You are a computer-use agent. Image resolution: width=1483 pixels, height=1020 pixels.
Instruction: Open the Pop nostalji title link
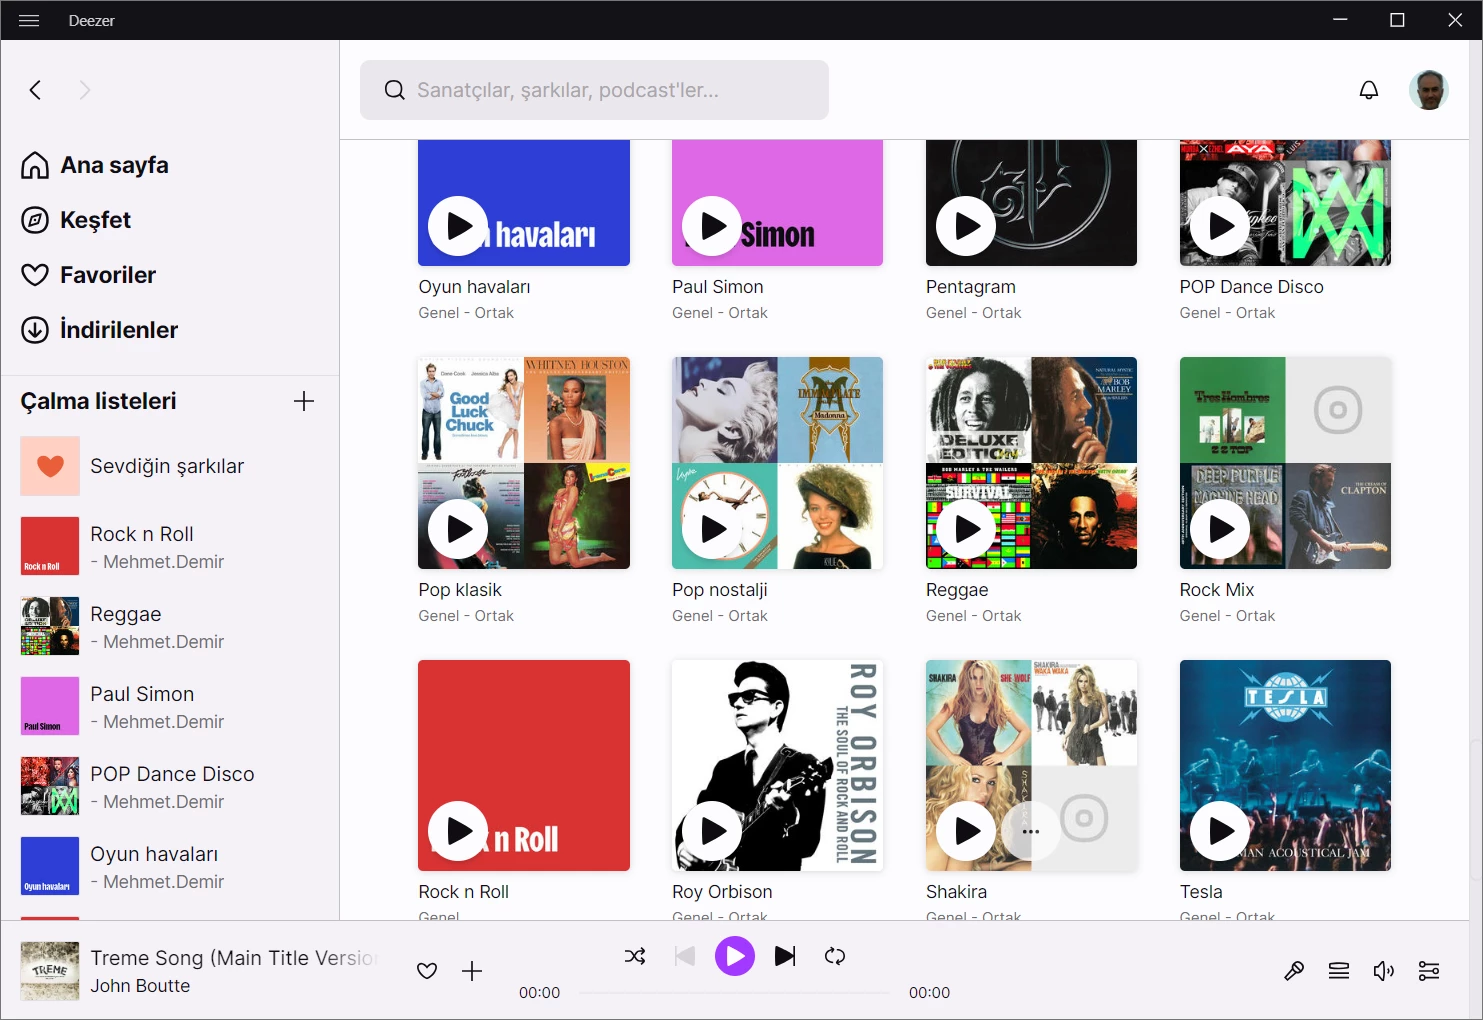tap(720, 590)
